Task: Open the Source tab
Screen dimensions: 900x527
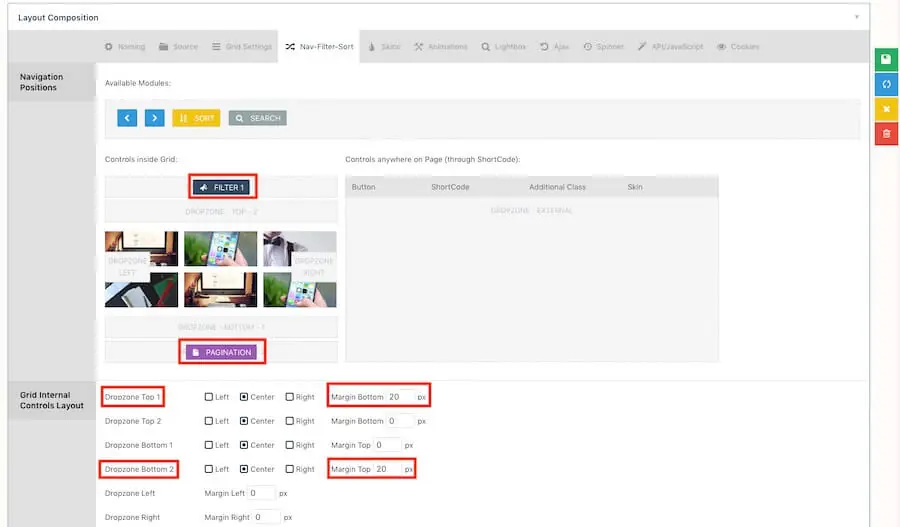Action: point(179,46)
